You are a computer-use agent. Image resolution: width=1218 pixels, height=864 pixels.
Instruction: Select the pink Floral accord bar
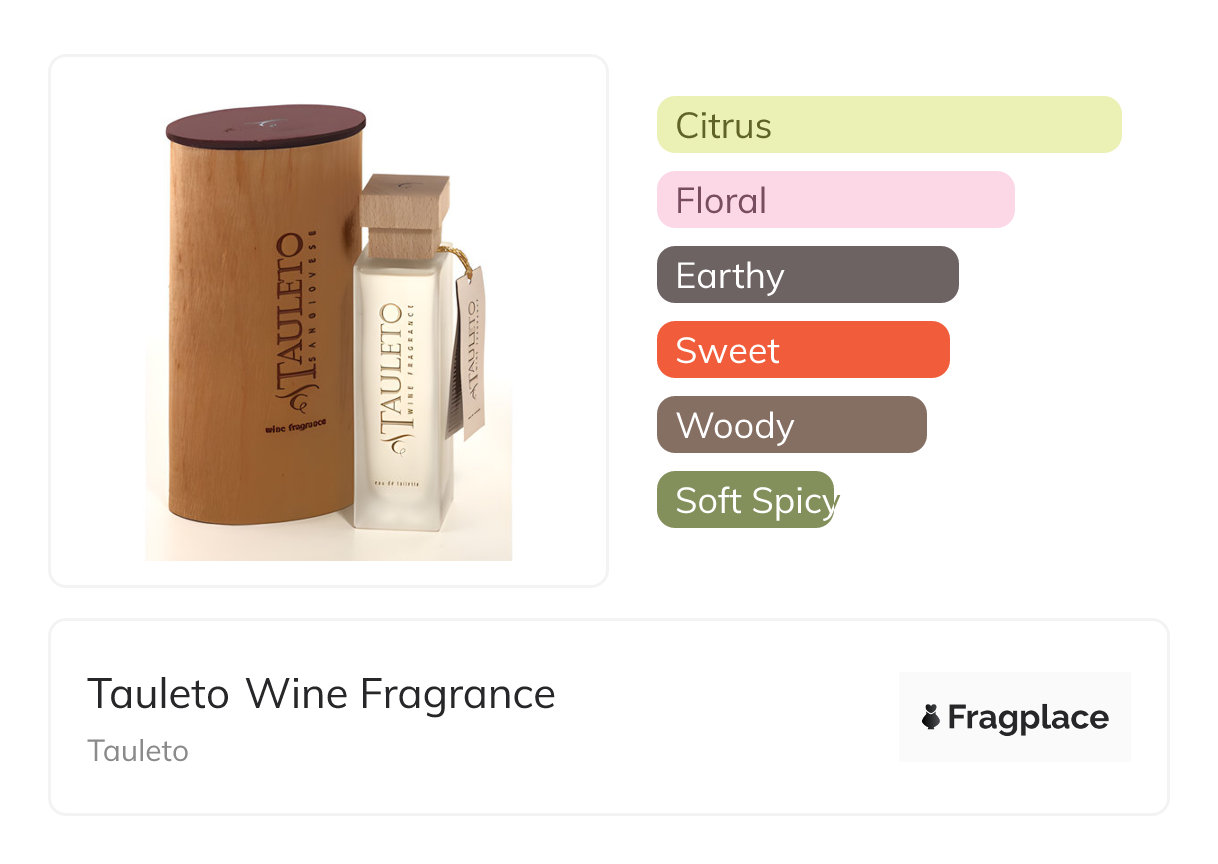tap(835, 200)
